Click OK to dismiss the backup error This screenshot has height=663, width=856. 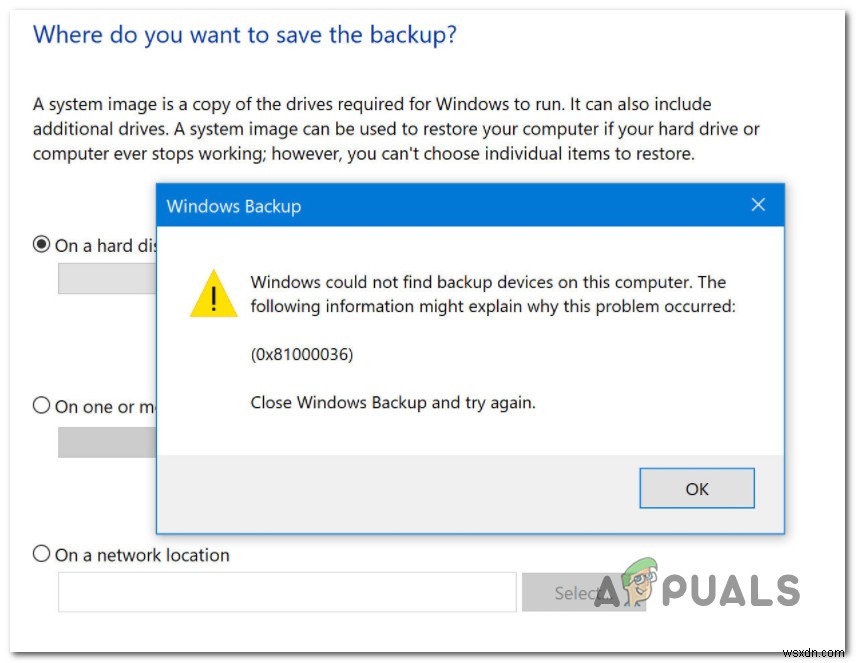697,488
